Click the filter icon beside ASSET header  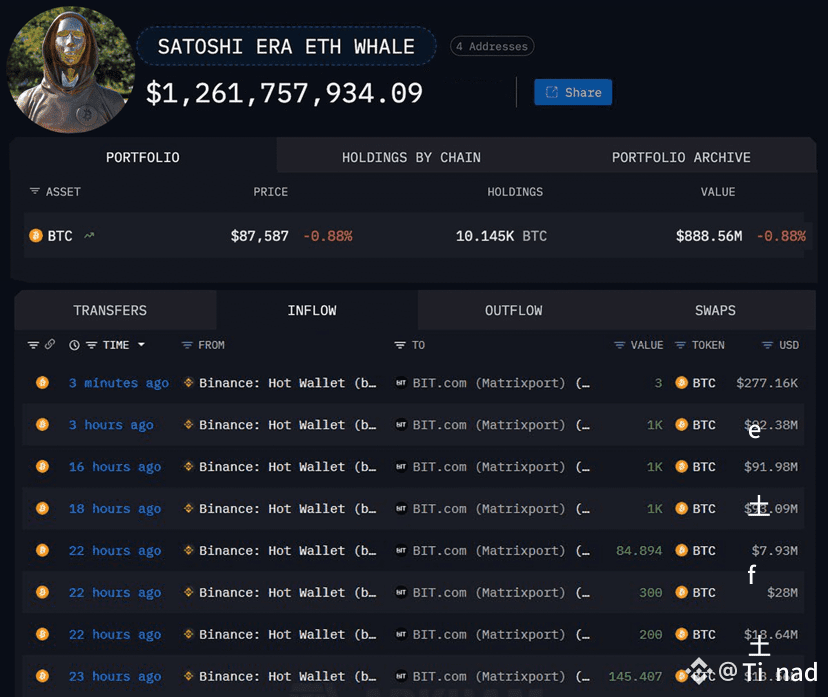[35, 191]
